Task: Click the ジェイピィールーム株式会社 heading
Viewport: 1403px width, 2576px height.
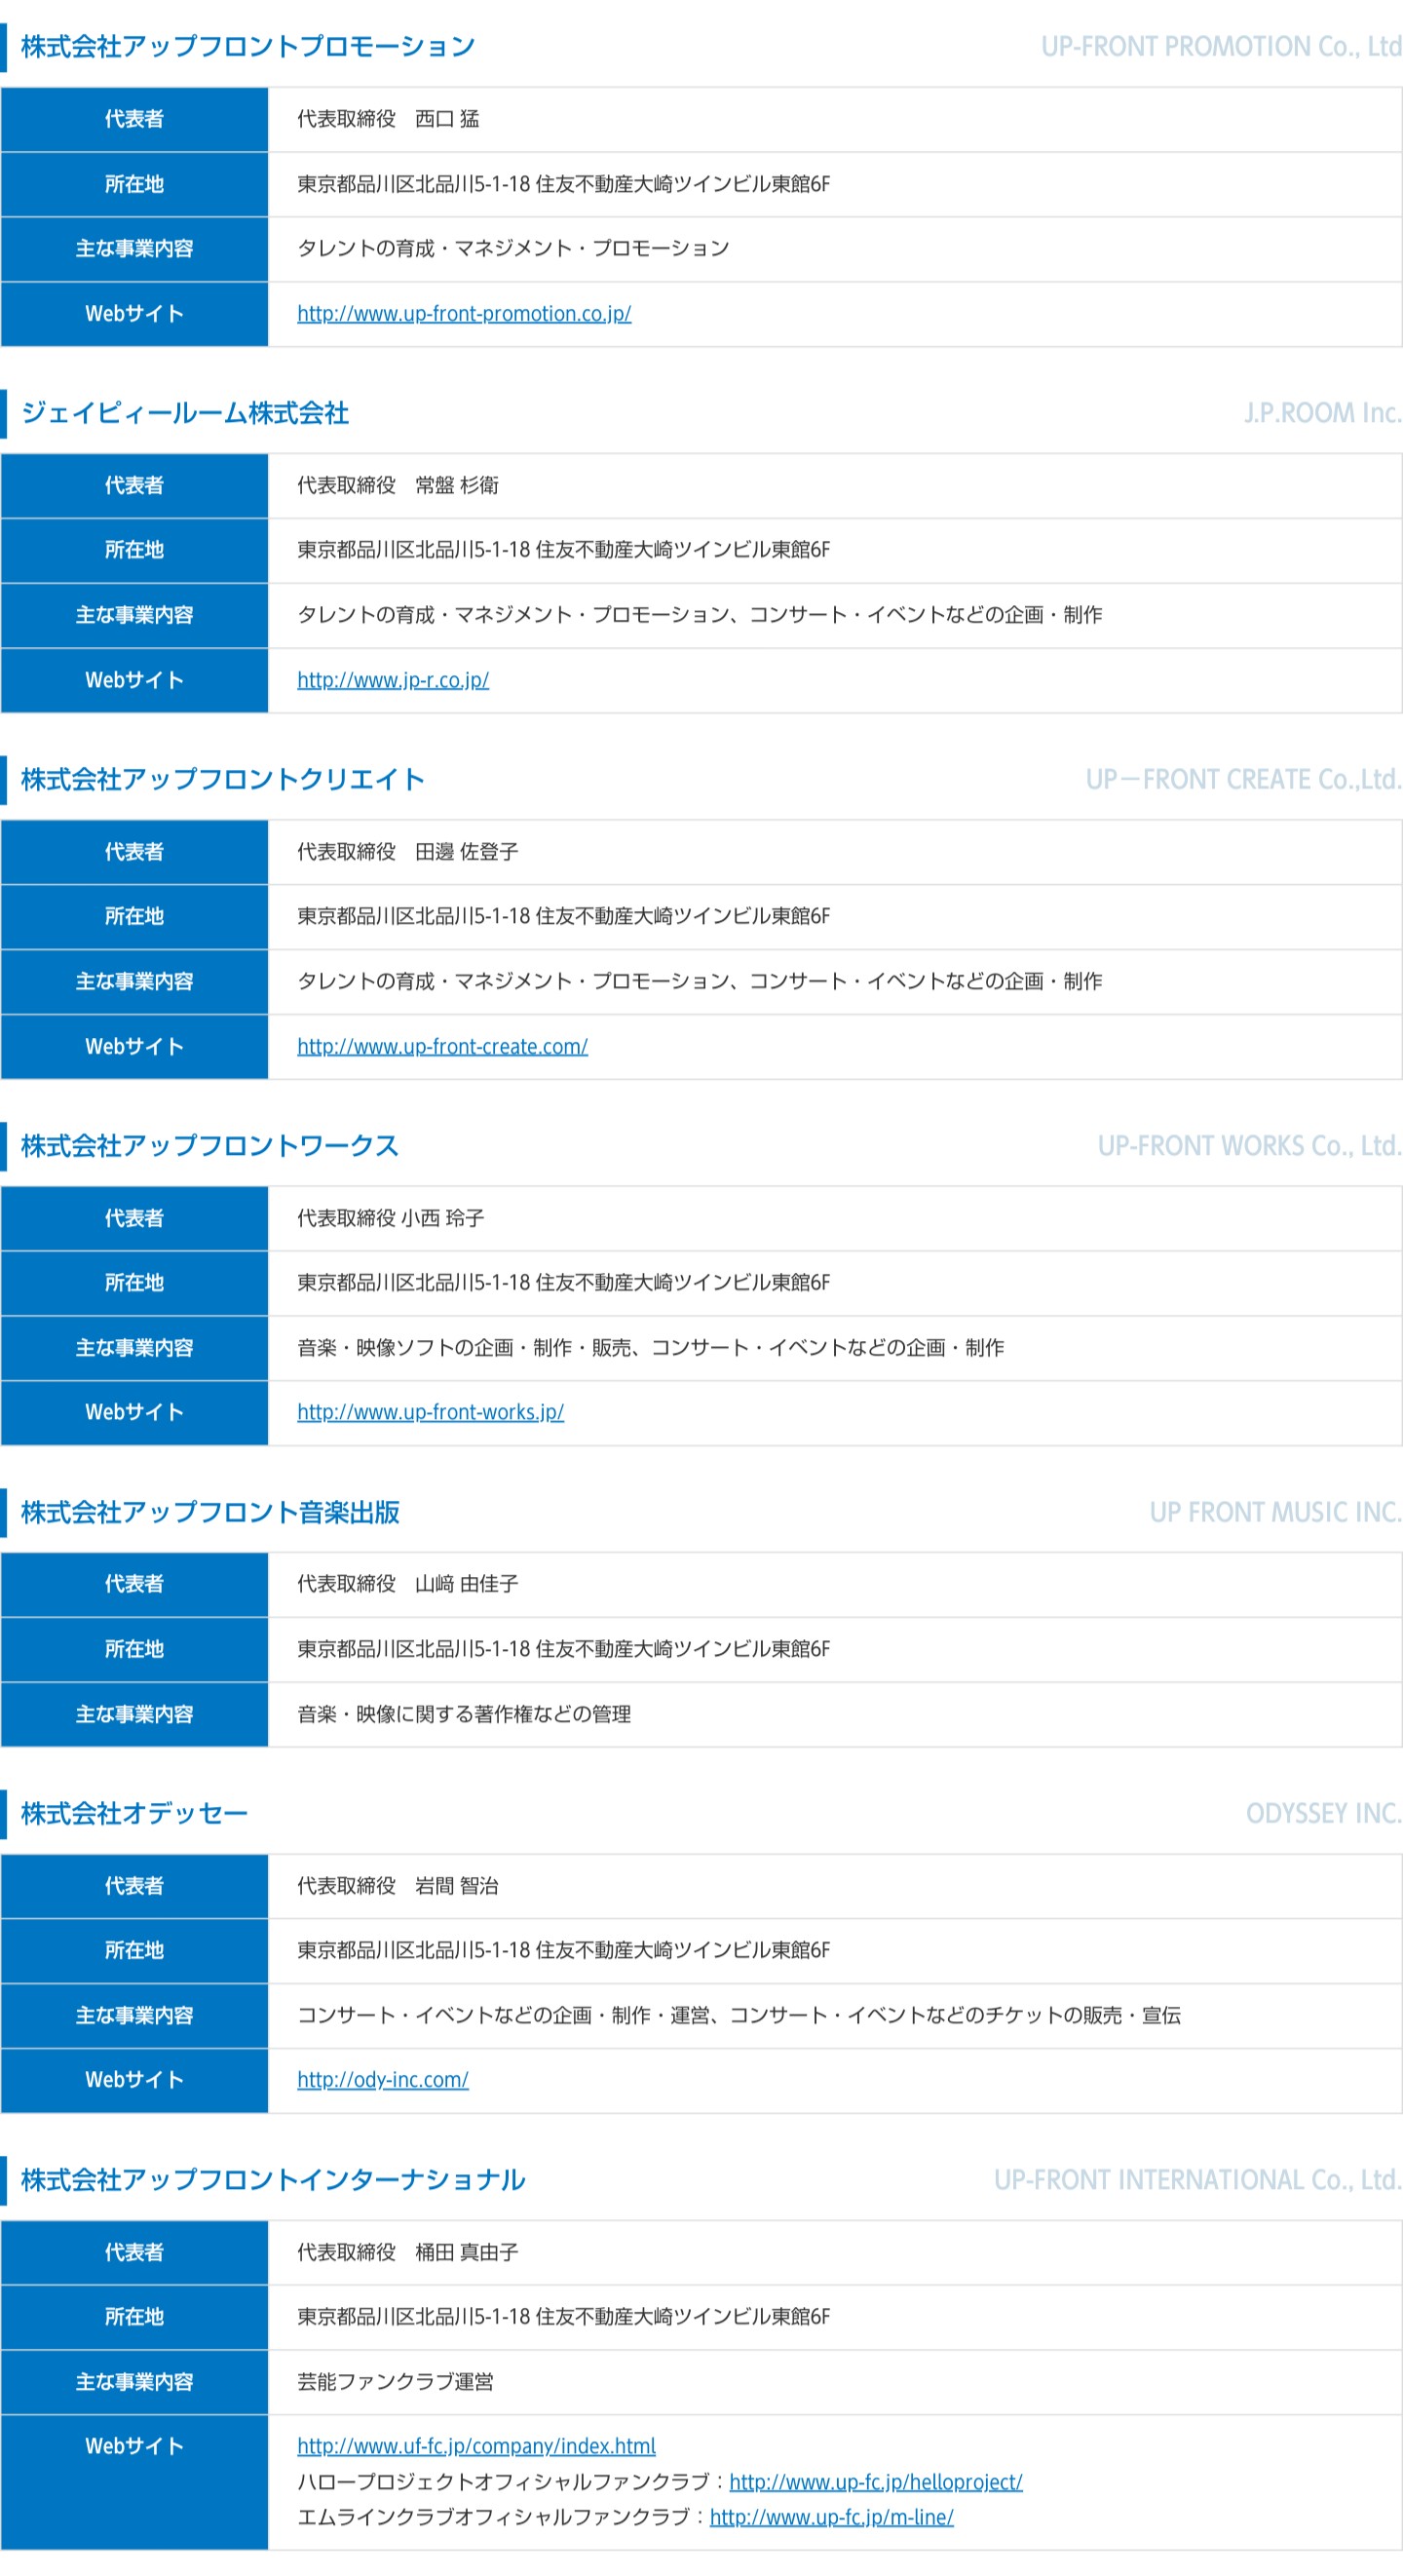Action: pos(185,413)
